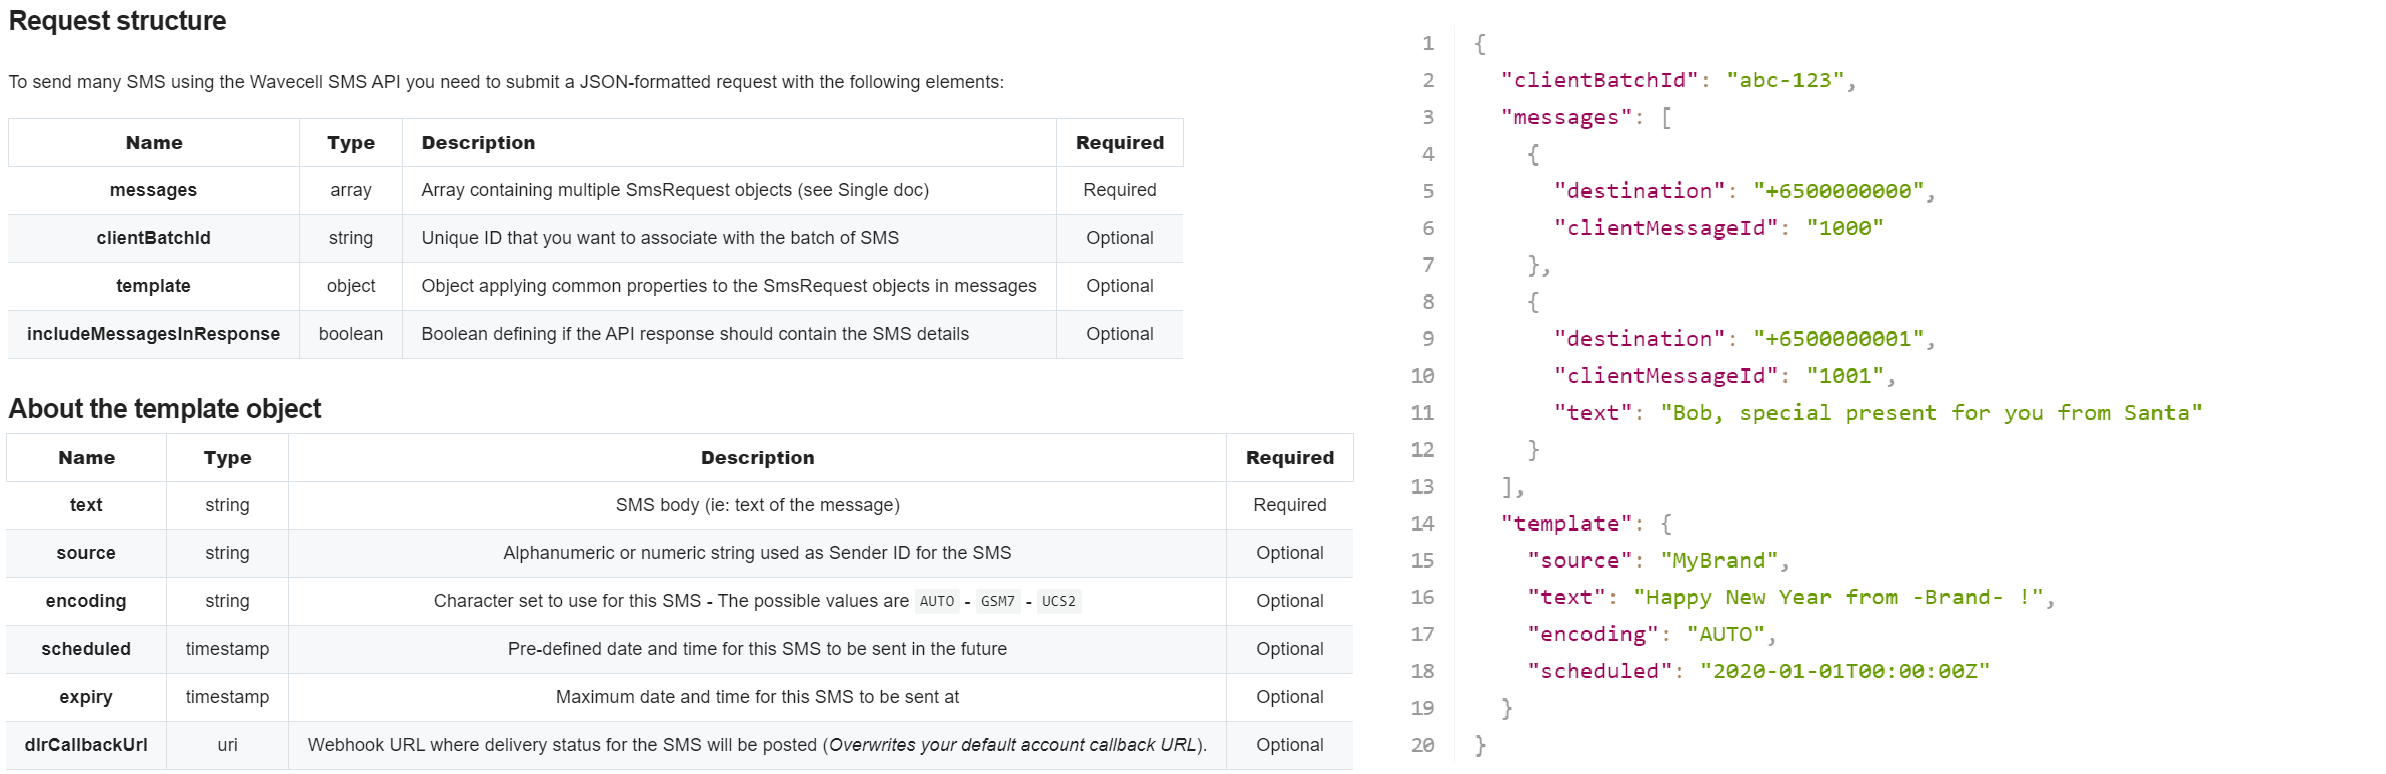Click the "source" name cell in template table
This screenshot has width=2386, height=774.
click(x=86, y=553)
